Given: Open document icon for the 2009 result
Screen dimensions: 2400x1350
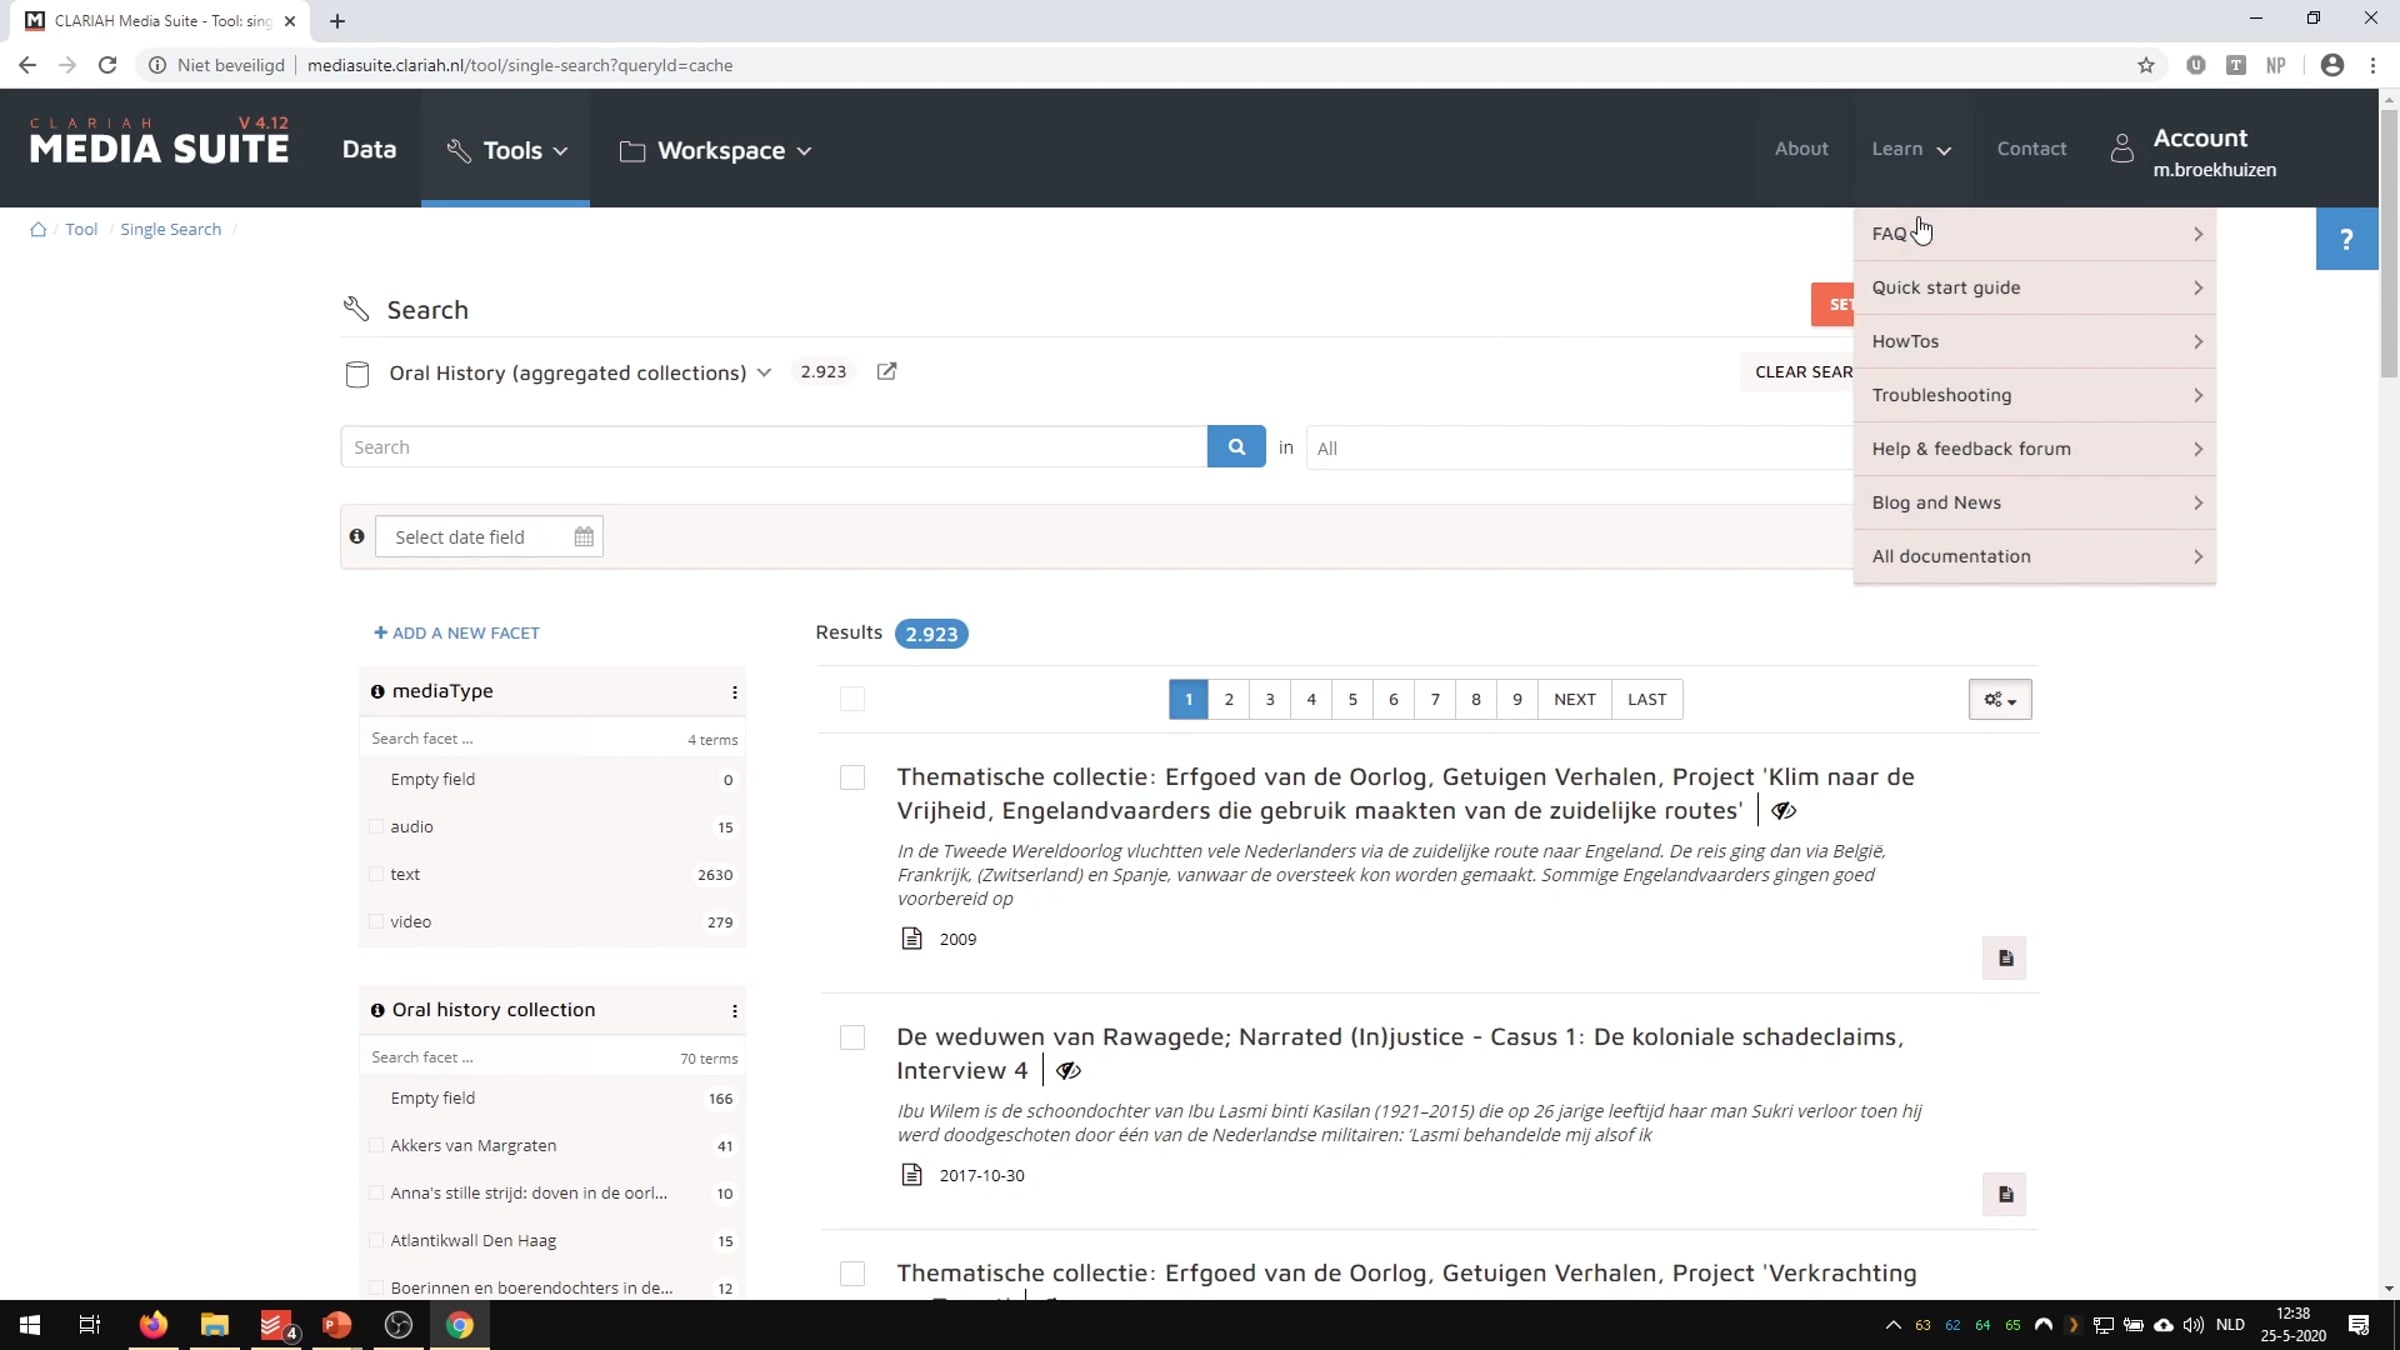Looking at the screenshot, I should tap(2005, 958).
